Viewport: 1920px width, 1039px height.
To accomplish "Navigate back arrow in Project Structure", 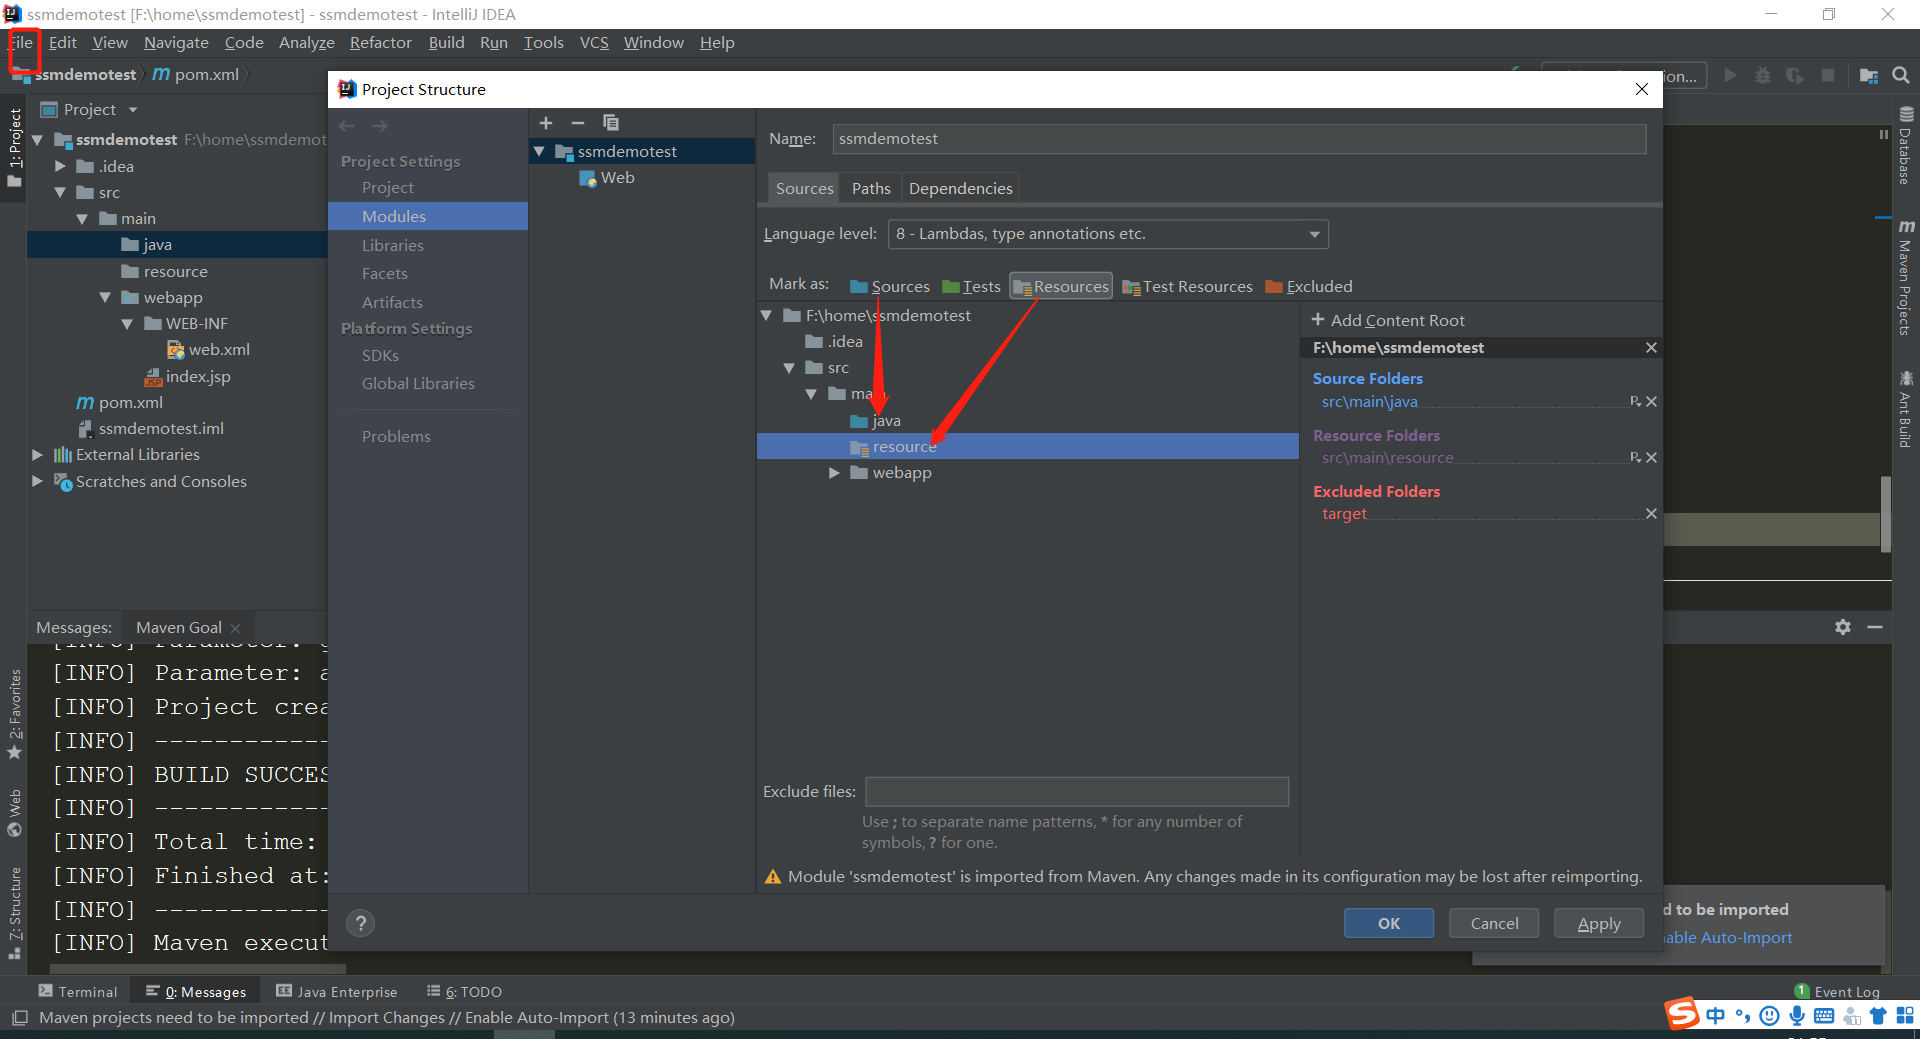I will point(347,126).
